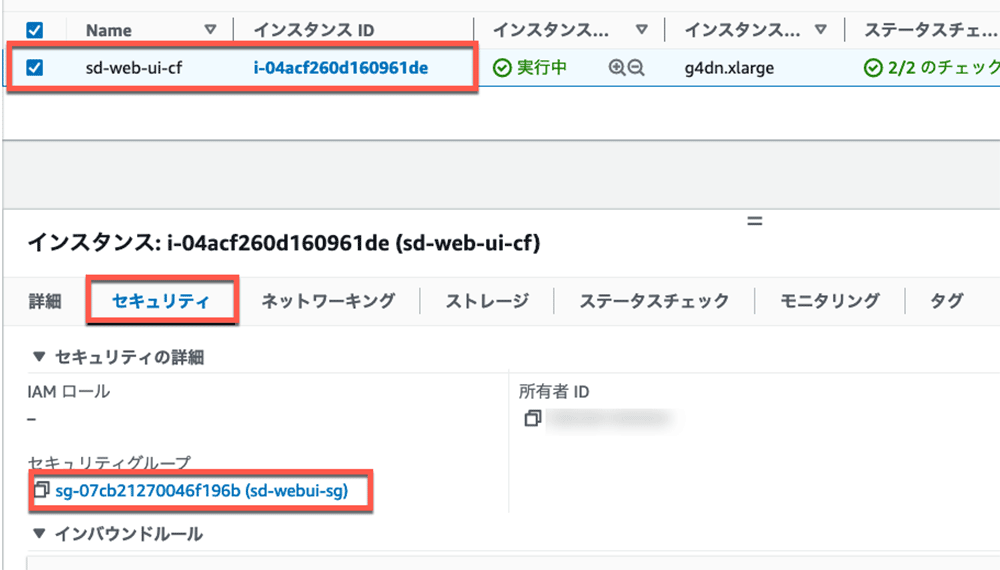Click the zoom-out magnifier icon beside 実行中
The height and width of the screenshot is (570, 1000).
(636, 68)
